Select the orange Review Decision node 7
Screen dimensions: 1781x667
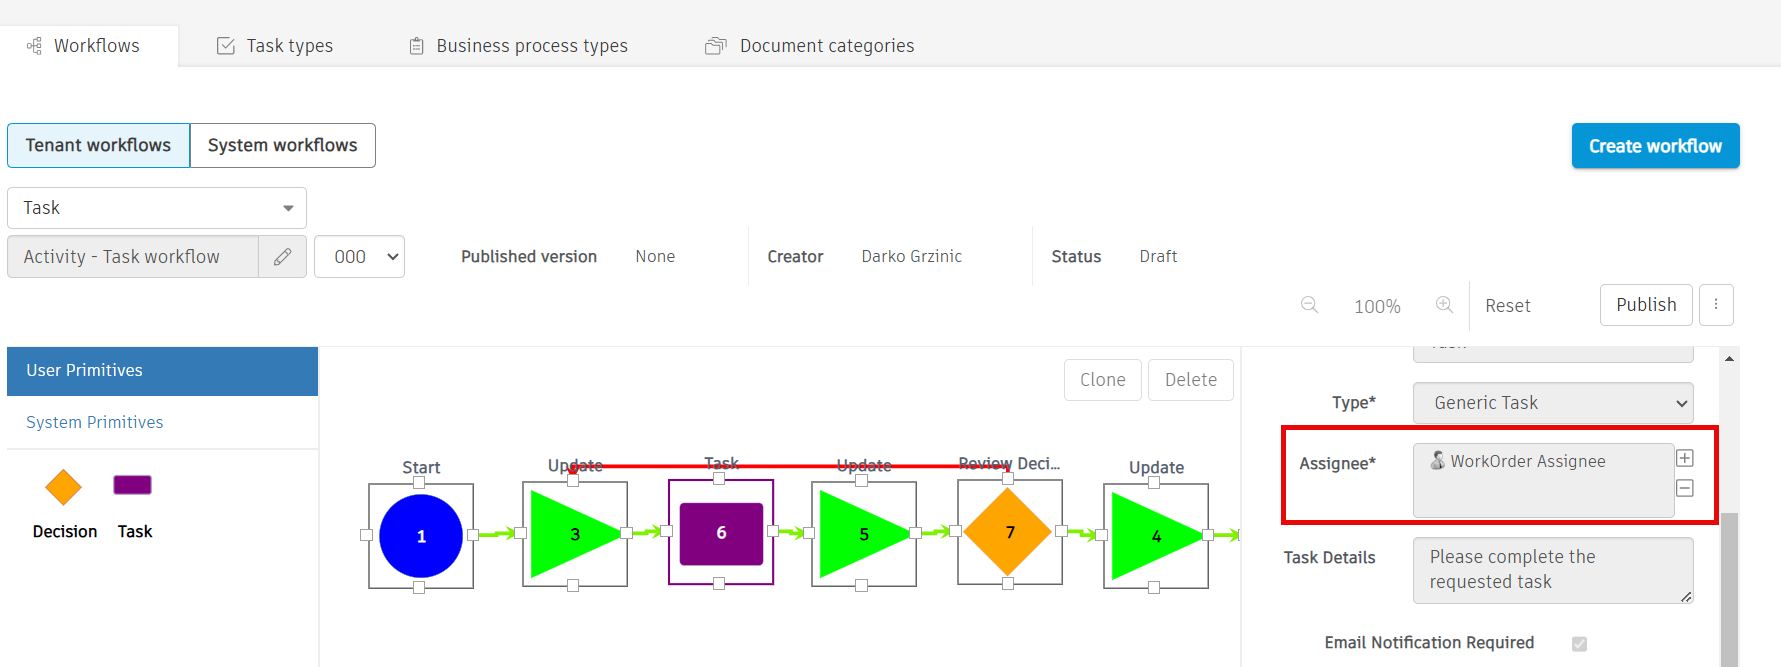[1009, 533]
